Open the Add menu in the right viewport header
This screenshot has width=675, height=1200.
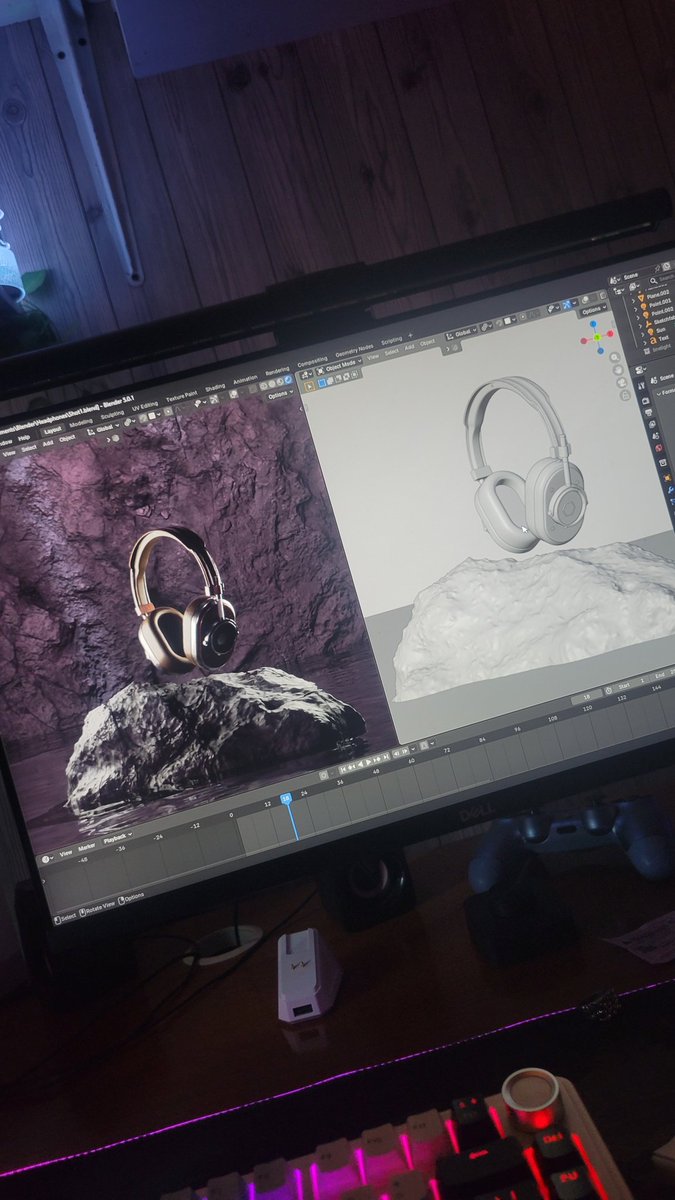(x=409, y=347)
